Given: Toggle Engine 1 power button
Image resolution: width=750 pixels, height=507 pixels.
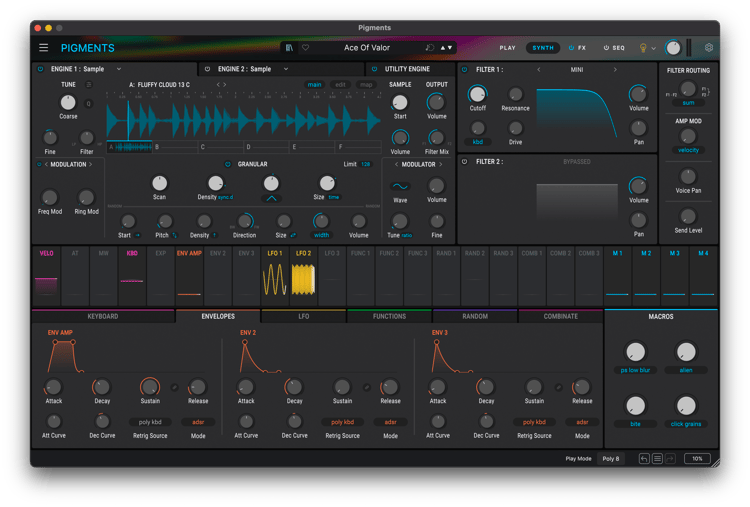Looking at the screenshot, I should 41,69.
